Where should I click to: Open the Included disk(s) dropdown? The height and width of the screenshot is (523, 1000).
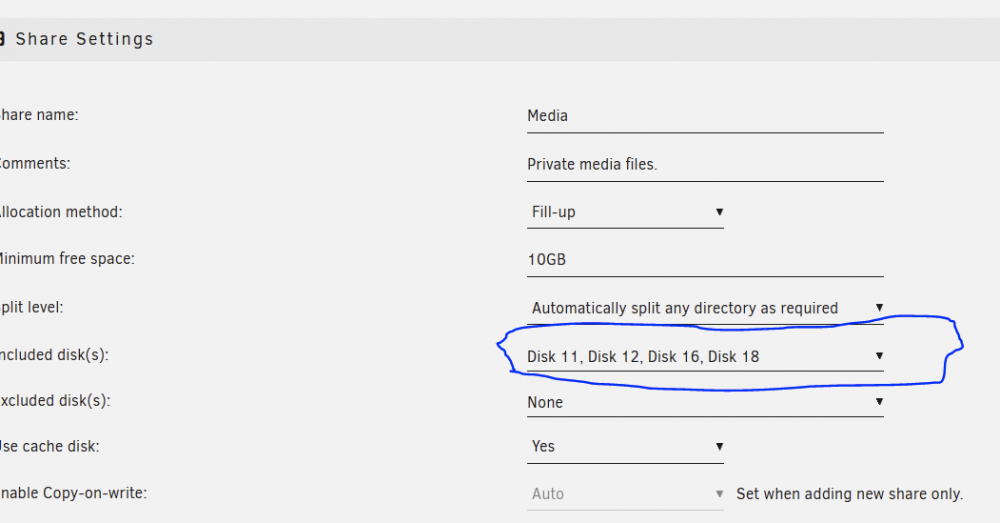click(x=705, y=356)
